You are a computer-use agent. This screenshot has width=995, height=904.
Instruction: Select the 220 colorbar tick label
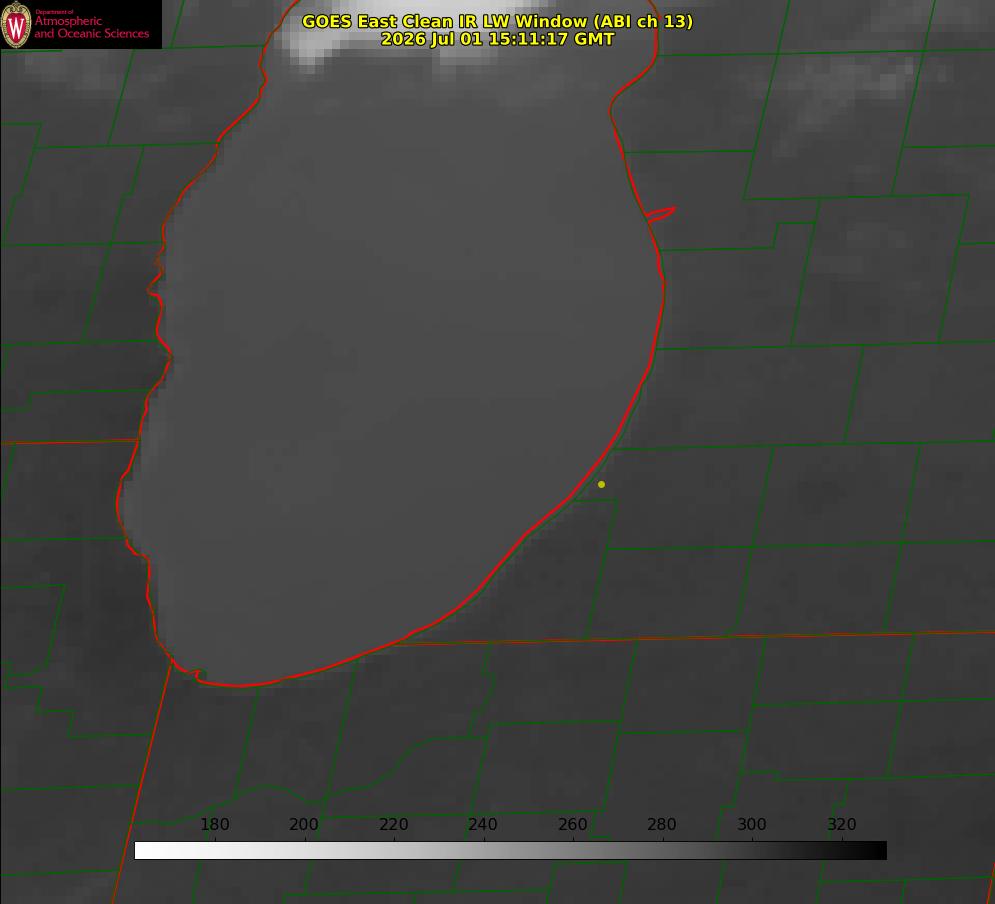393,824
